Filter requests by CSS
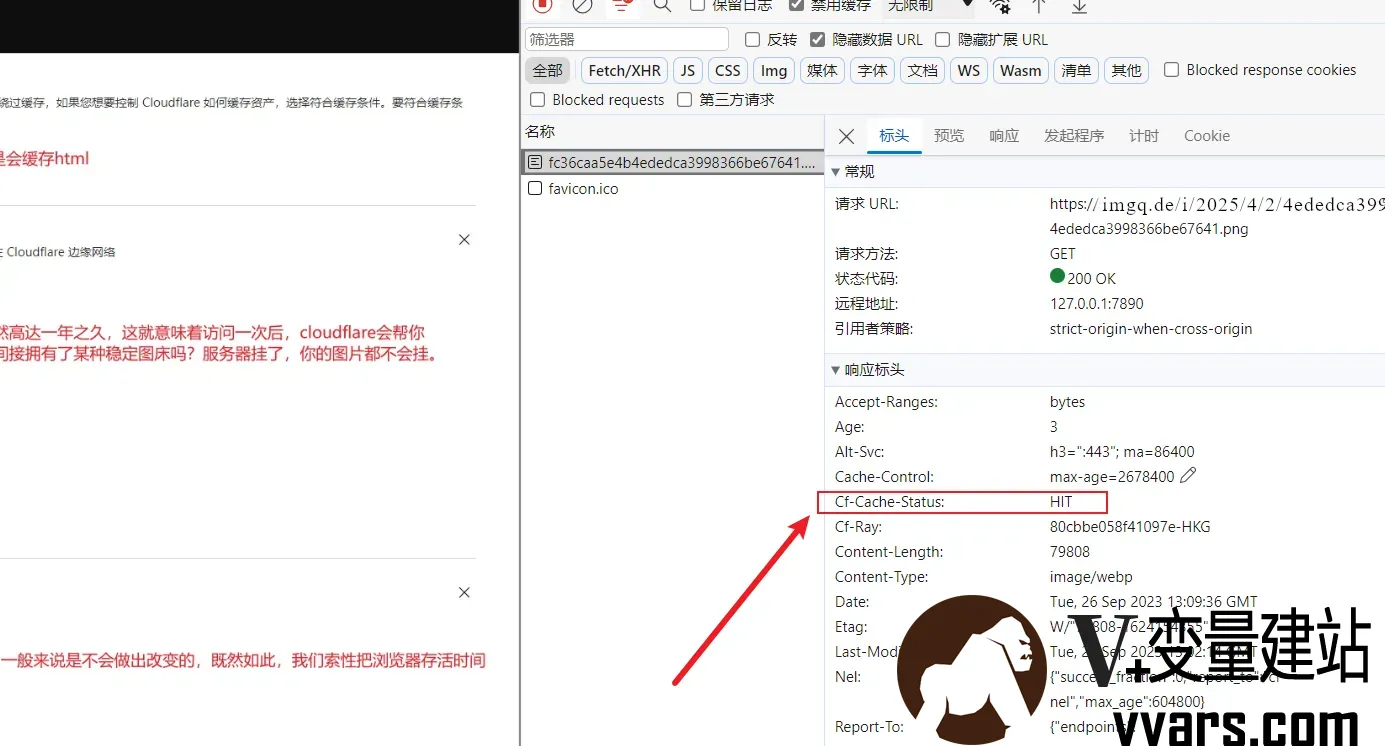This screenshot has height=746, width=1385. [728, 71]
